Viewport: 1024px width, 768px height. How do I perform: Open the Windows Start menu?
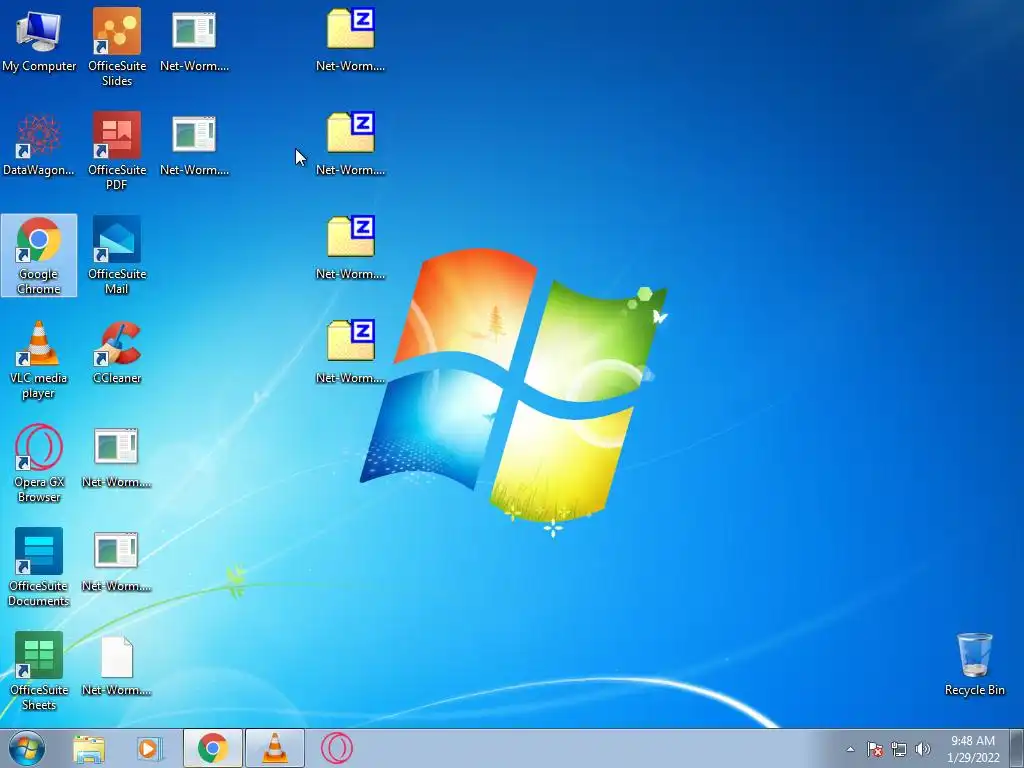27,748
